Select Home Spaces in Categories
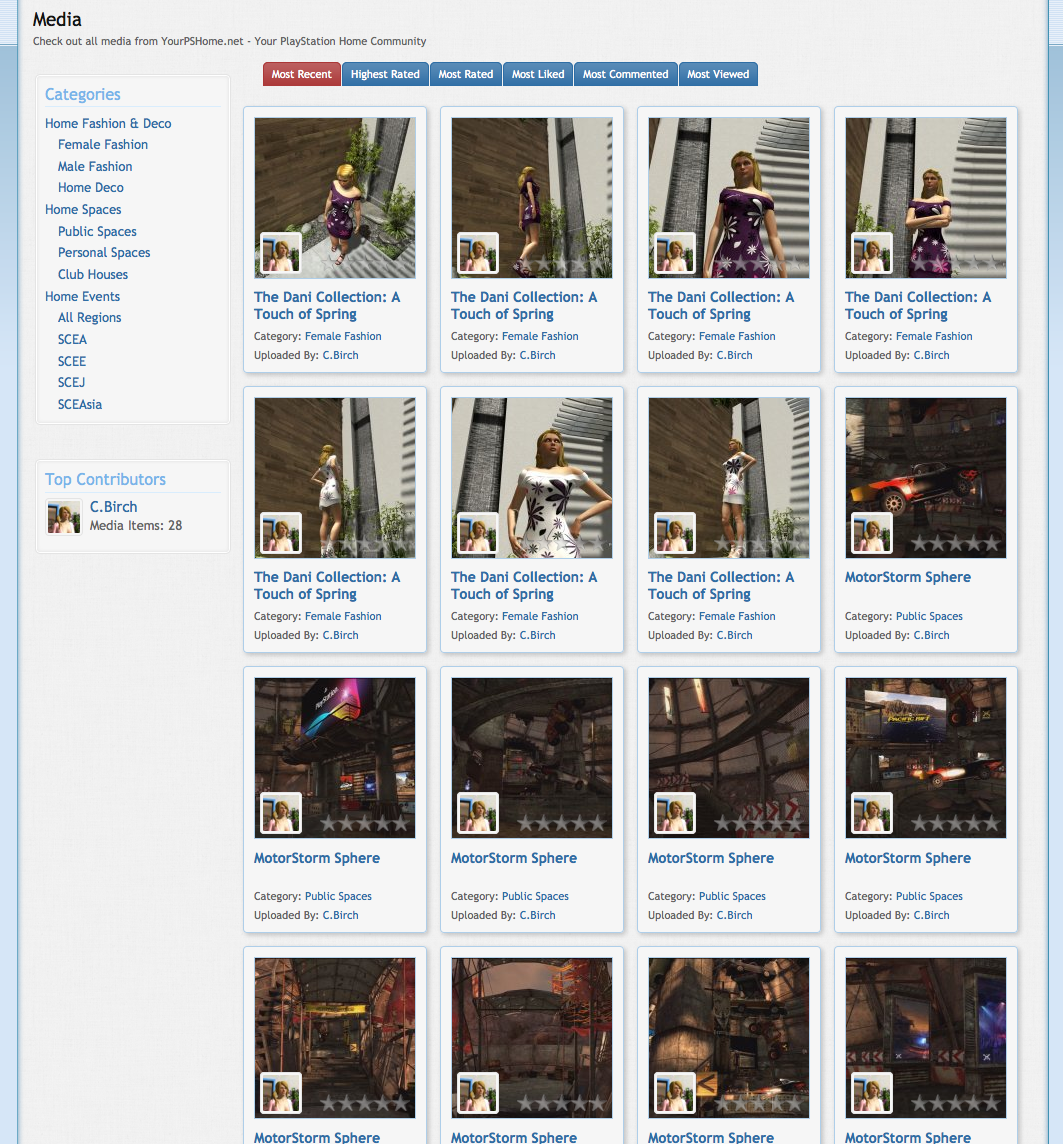The width and height of the screenshot is (1063, 1144). pos(83,209)
